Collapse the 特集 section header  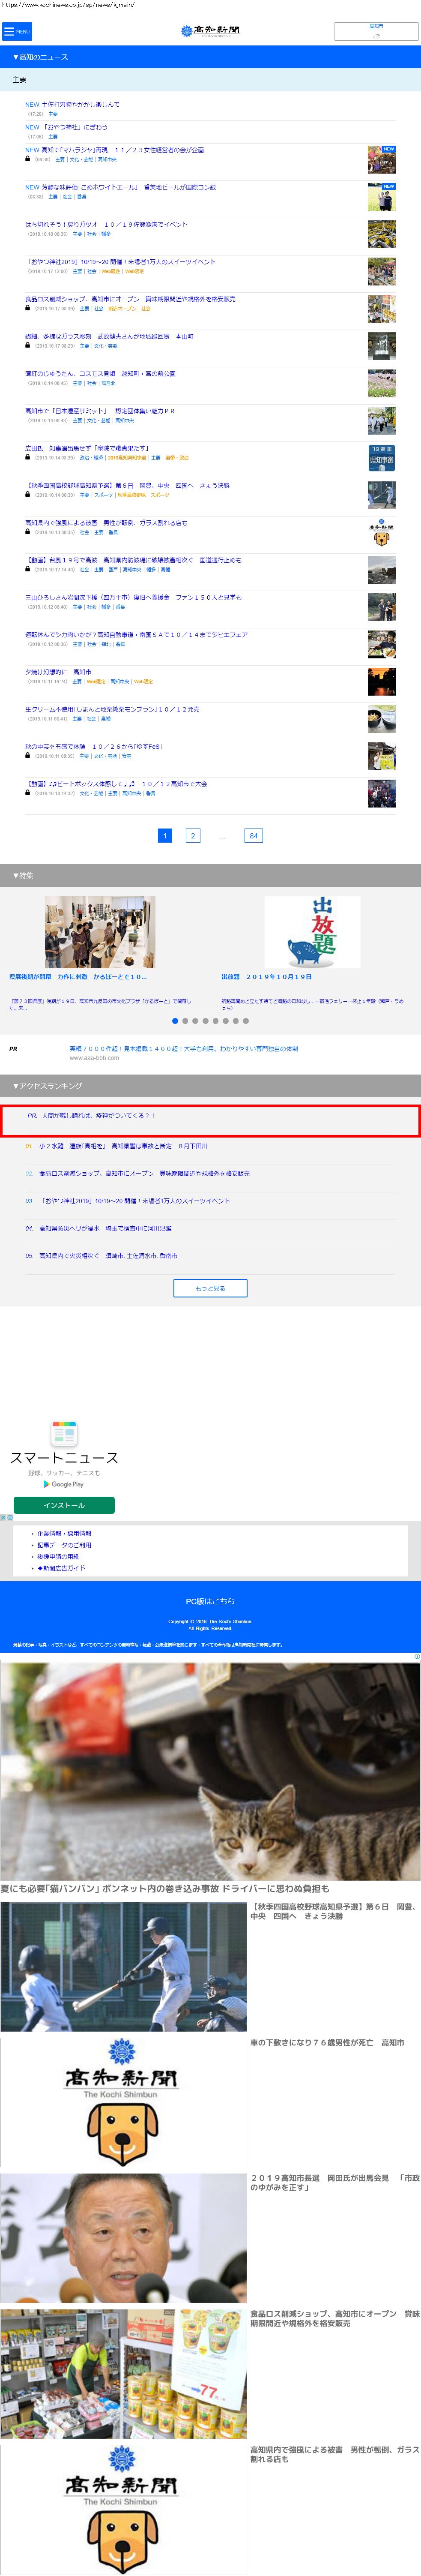point(210,875)
